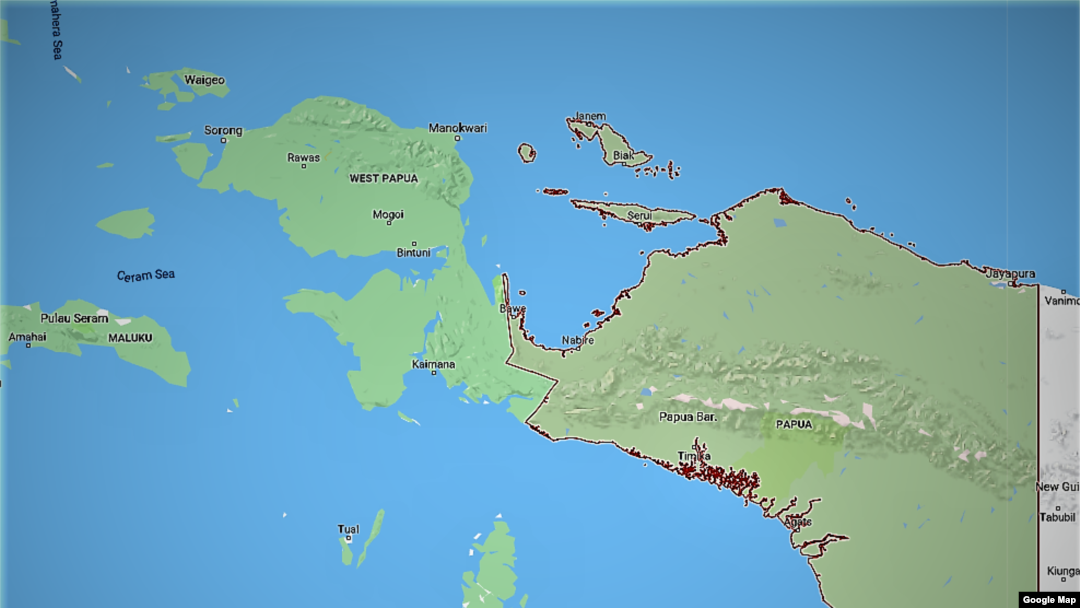Click the Bintuni town label
Image resolution: width=1080 pixels, height=608 pixels.
pos(413,253)
